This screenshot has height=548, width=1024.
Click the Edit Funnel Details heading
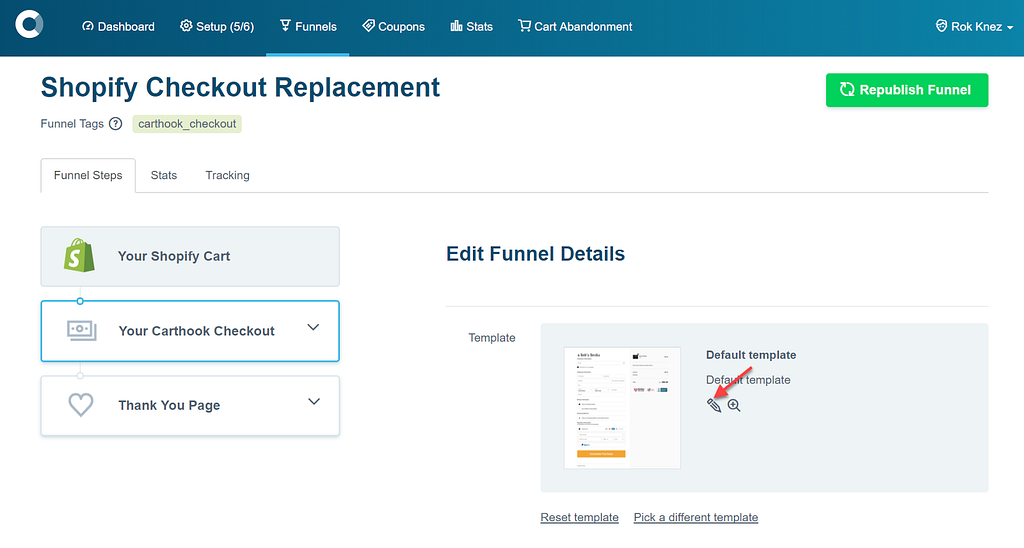[536, 254]
